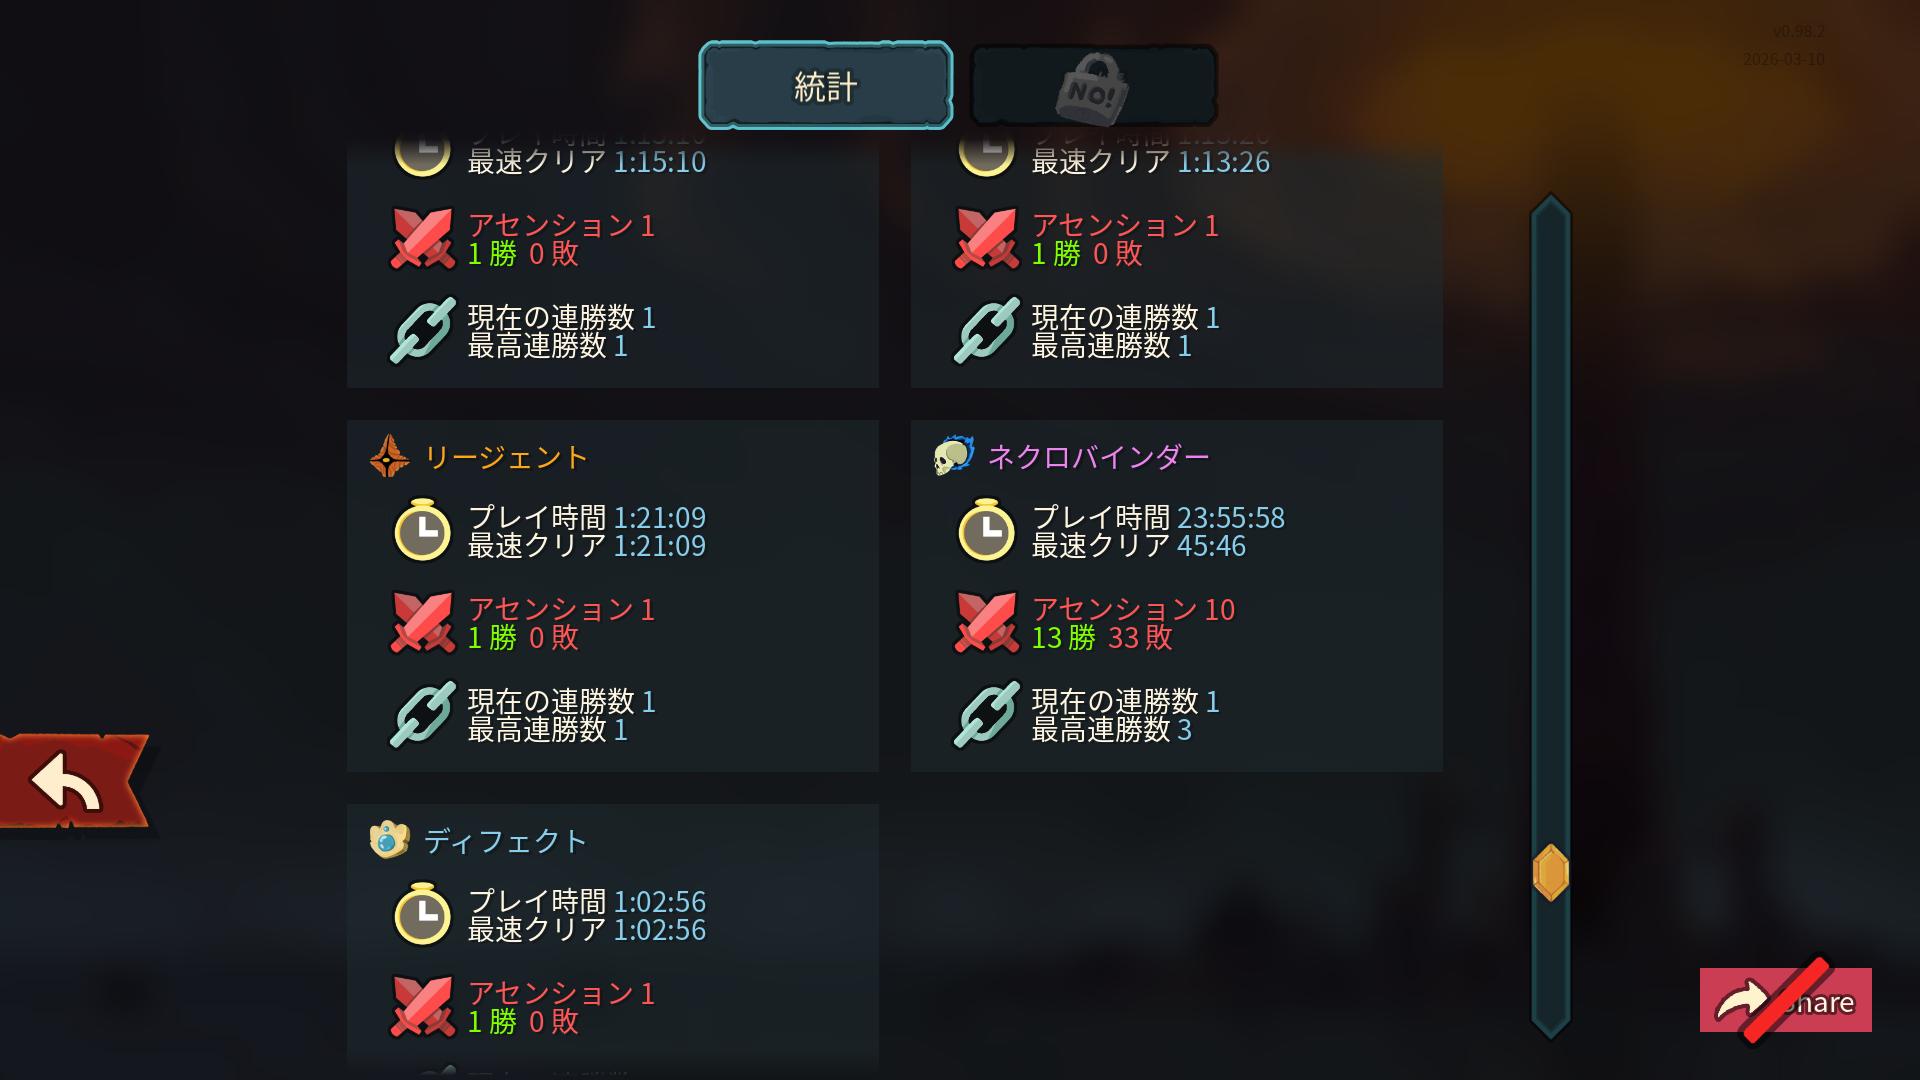Click the ネクロバインダー skull icon
1920x1080 pixels.
click(x=953, y=457)
